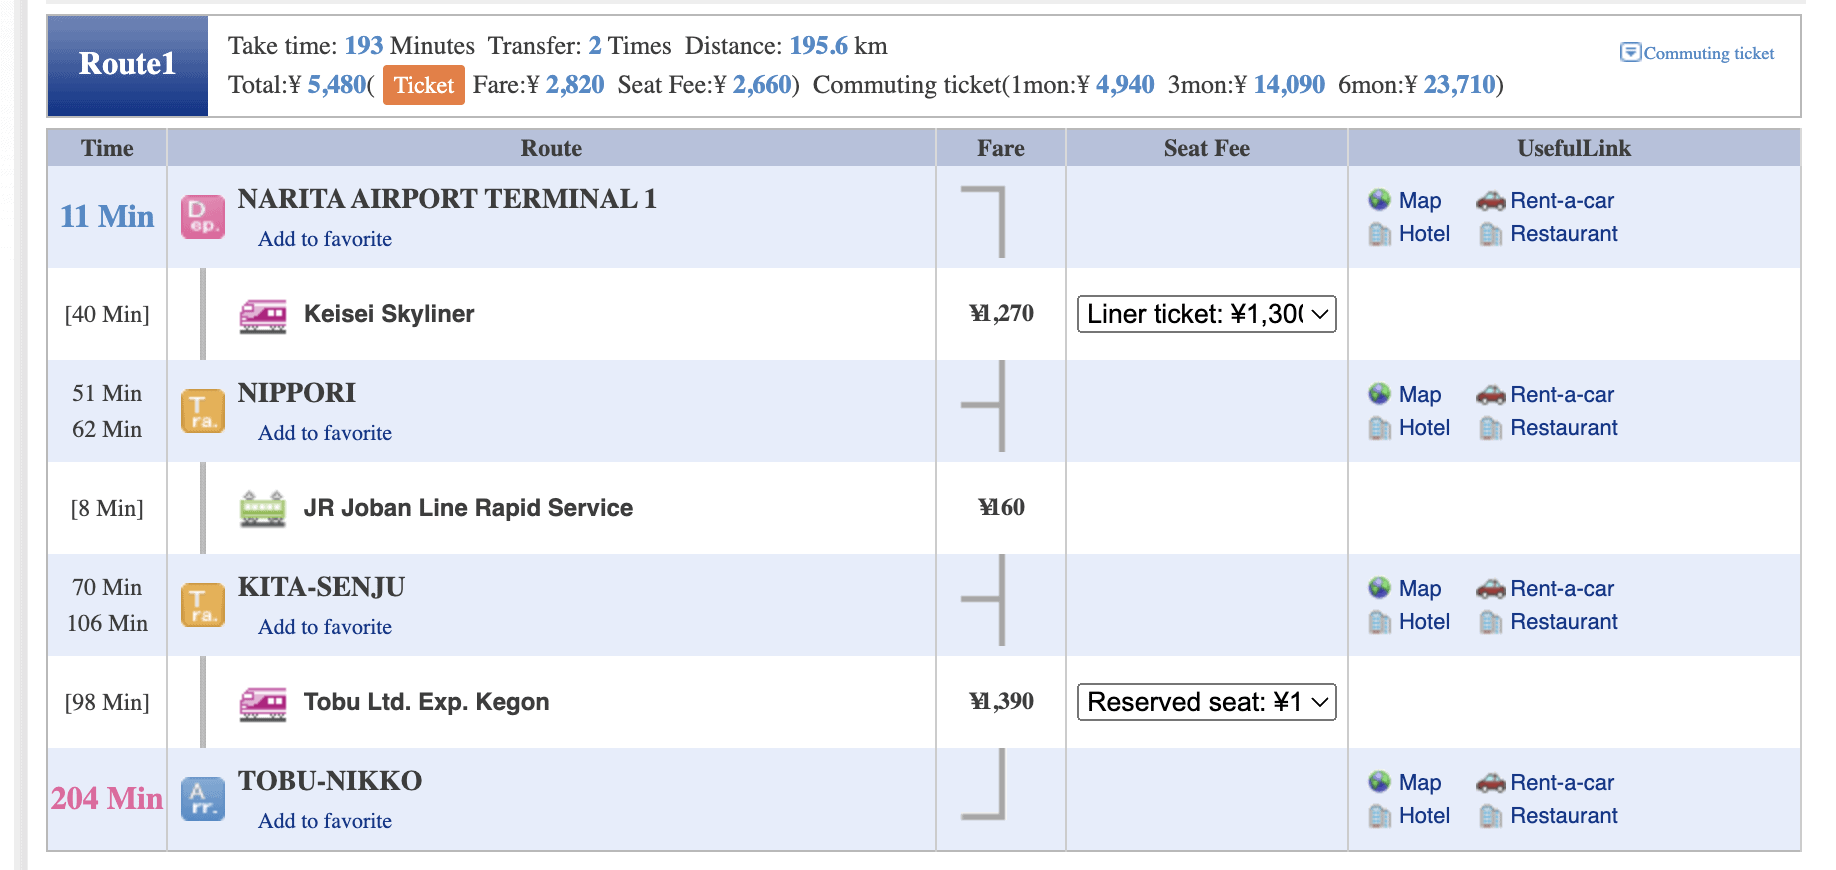Image resolution: width=1836 pixels, height=870 pixels.
Task: Add Tobu-Nikko to favorites
Action: (x=325, y=821)
